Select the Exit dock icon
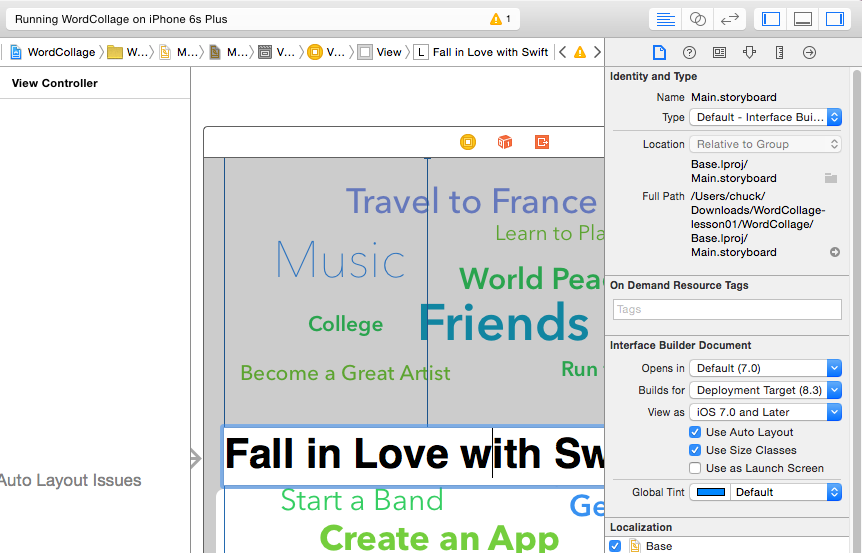Screen dimensions: 862x553 coord(542,142)
